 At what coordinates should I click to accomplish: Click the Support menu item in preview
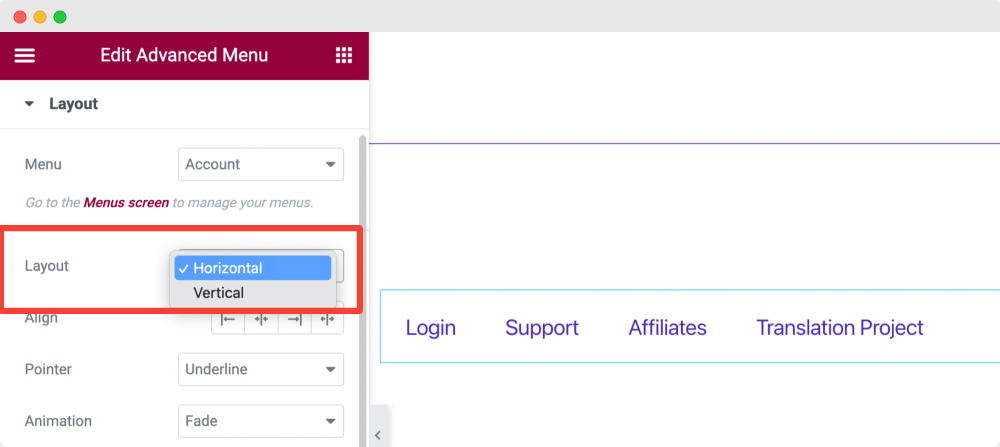coord(542,328)
